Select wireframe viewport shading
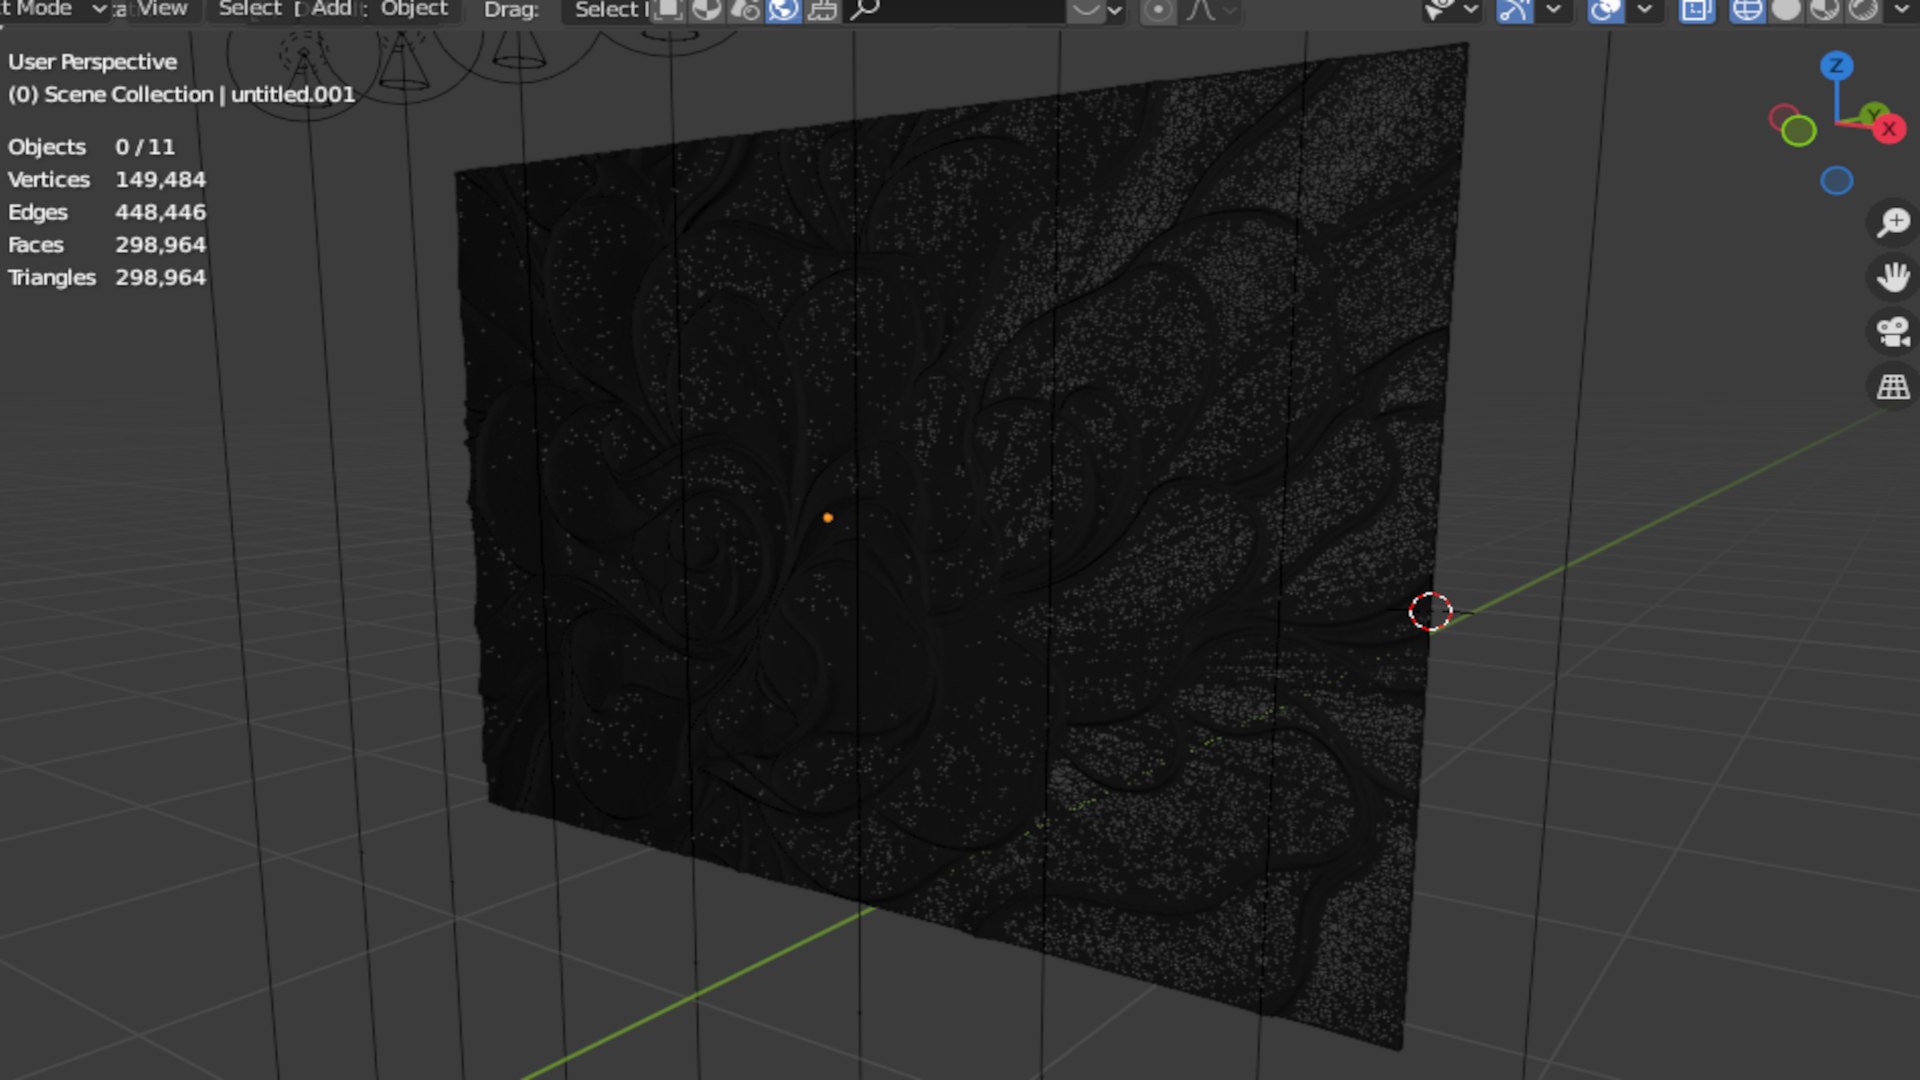This screenshot has height=1080, width=1920. (x=1747, y=10)
